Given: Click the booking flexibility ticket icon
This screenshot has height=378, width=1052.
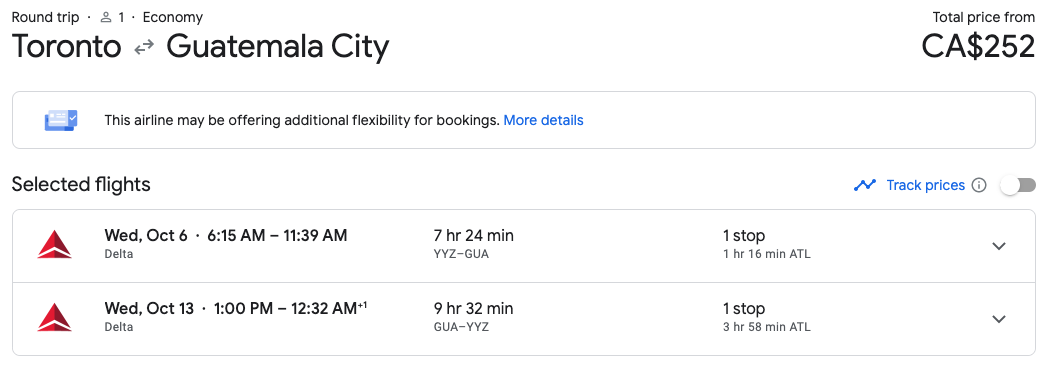Looking at the screenshot, I should pos(61,120).
